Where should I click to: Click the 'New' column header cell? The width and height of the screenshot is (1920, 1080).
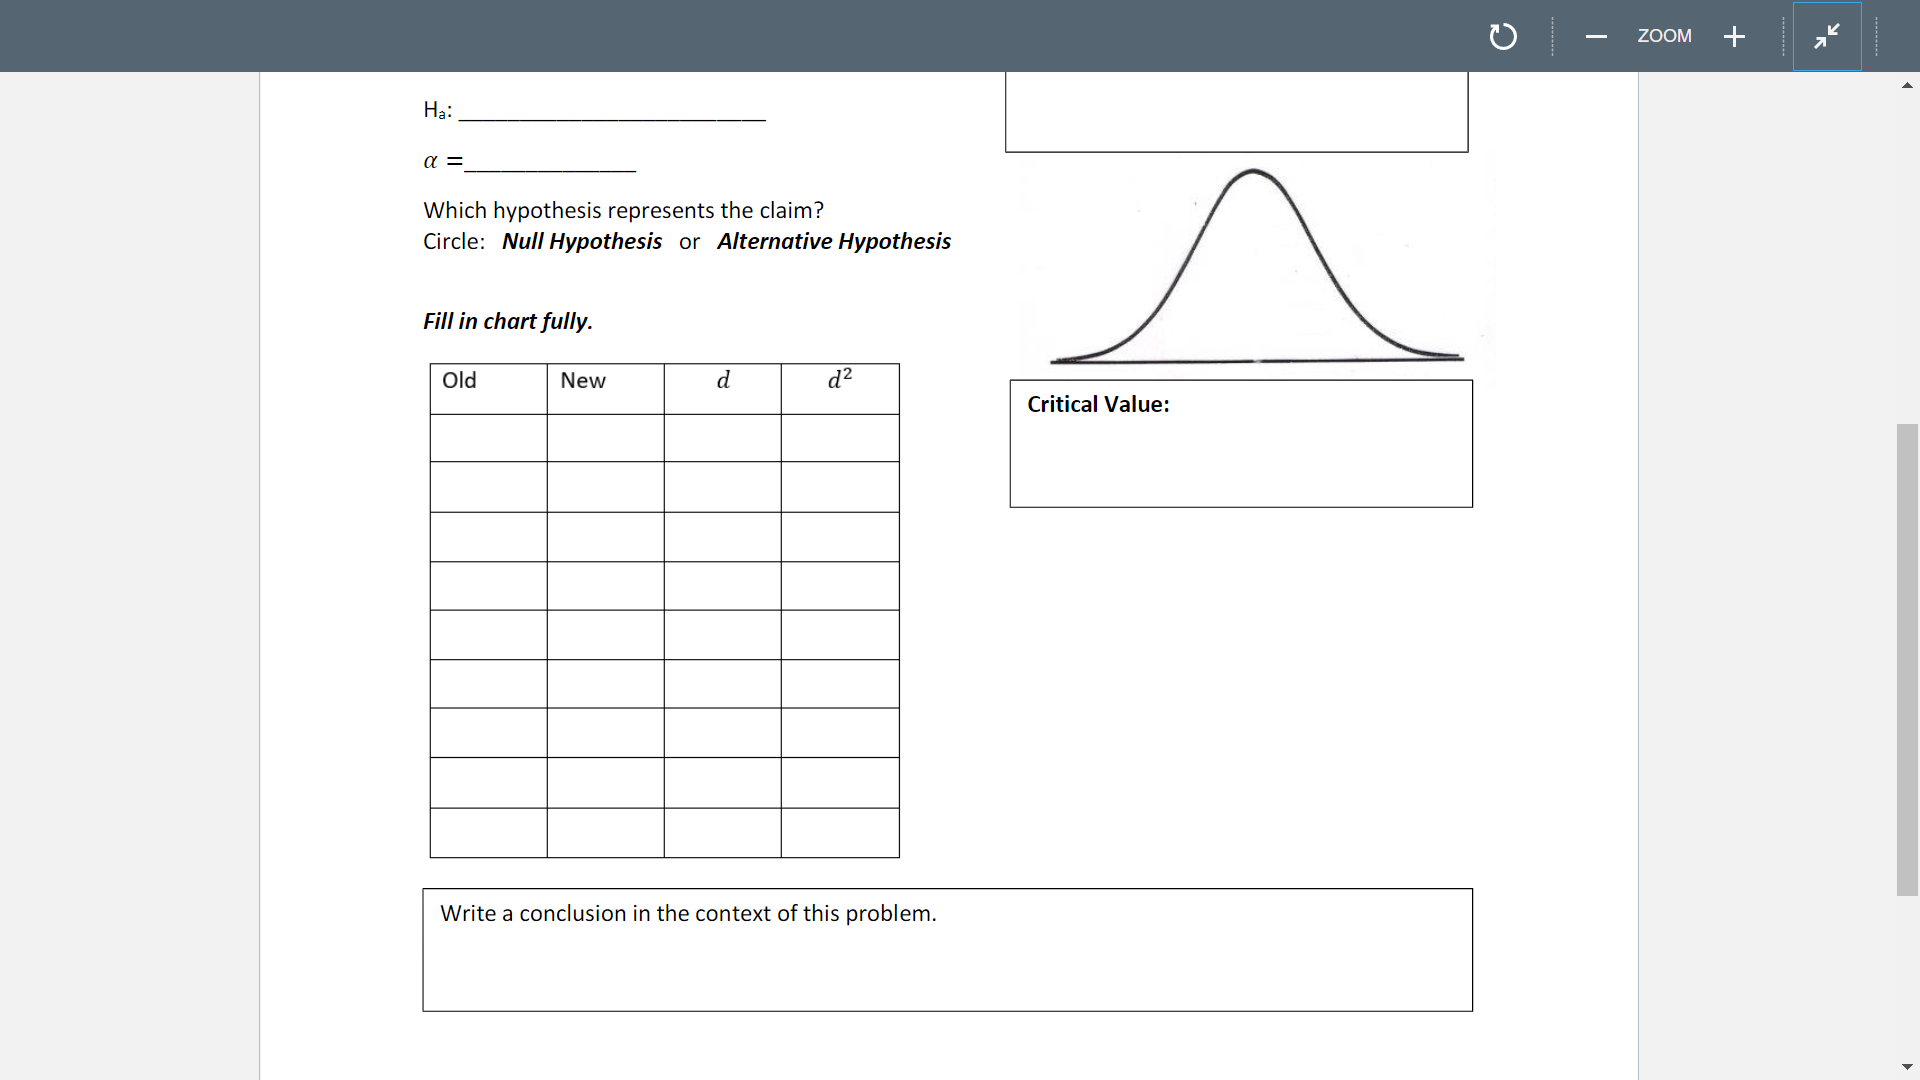(x=605, y=387)
